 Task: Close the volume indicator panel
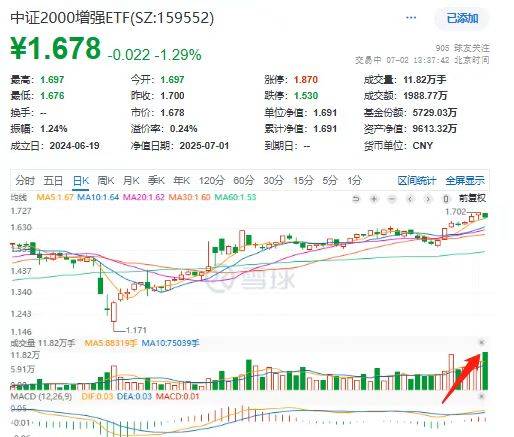[x=482, y=342]
